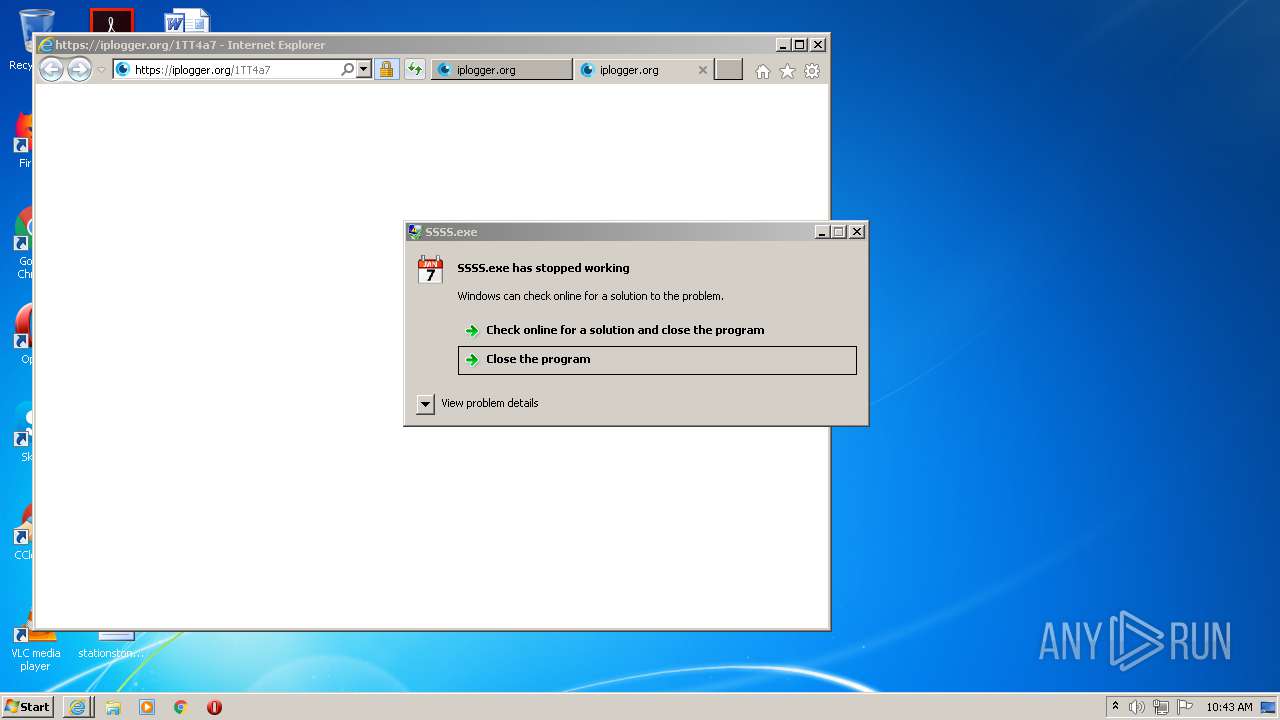Open the recent pages dropdown arrow
1280x720 pixels.
(x=101, y=70)
